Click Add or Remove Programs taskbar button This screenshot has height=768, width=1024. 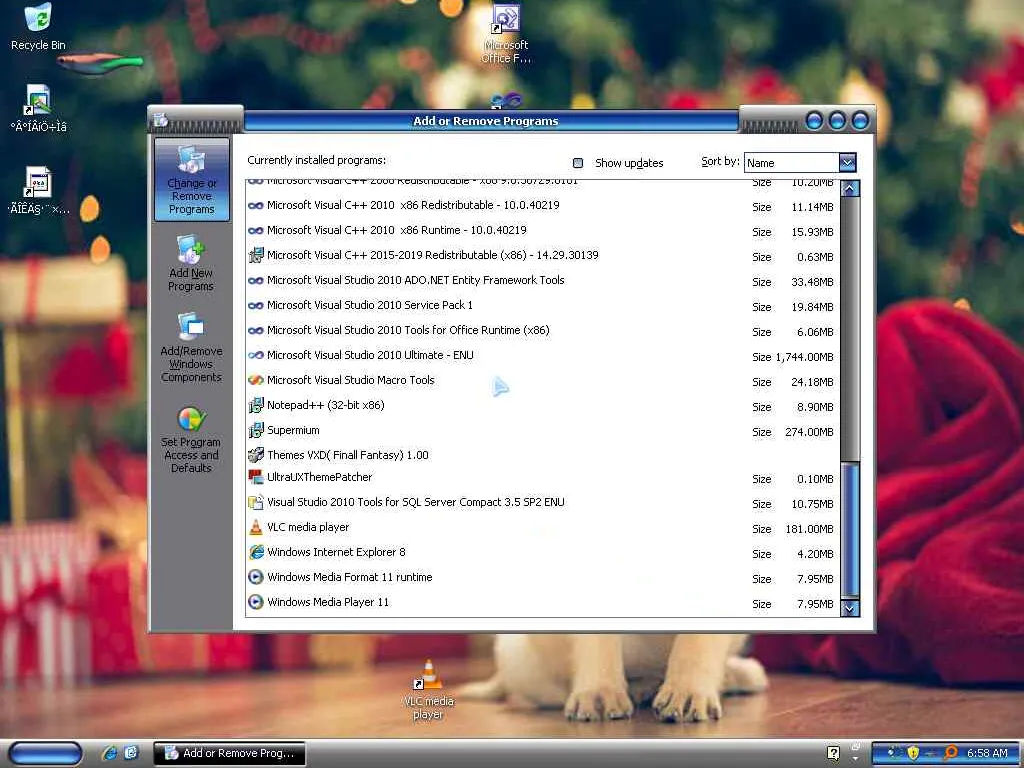point(230,754)
